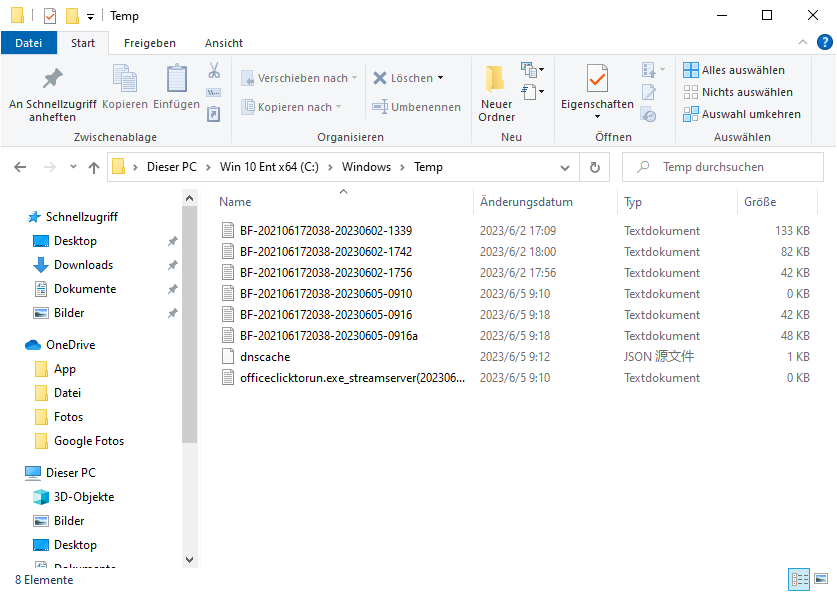Viewport: 837px width, 592px height.
Task: Select file BF-202106172038-20230602-1339
Action: [326, 231]
